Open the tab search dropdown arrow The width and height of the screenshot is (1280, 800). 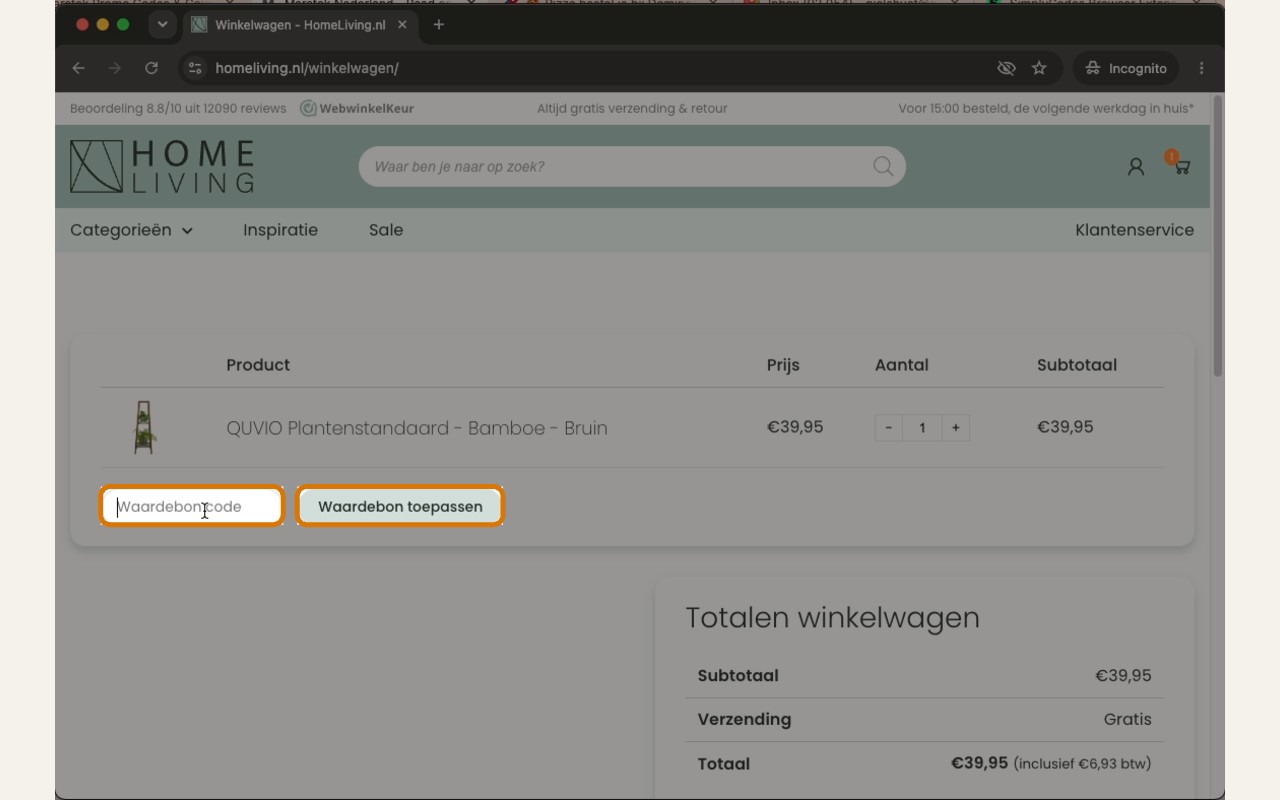tap(162, 24)
